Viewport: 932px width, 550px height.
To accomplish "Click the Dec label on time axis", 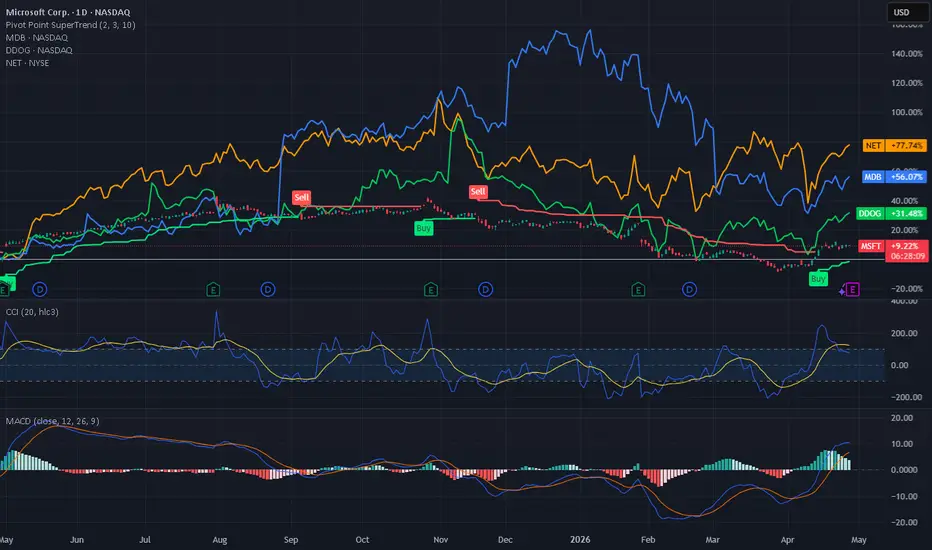I will tap(505, 540).
